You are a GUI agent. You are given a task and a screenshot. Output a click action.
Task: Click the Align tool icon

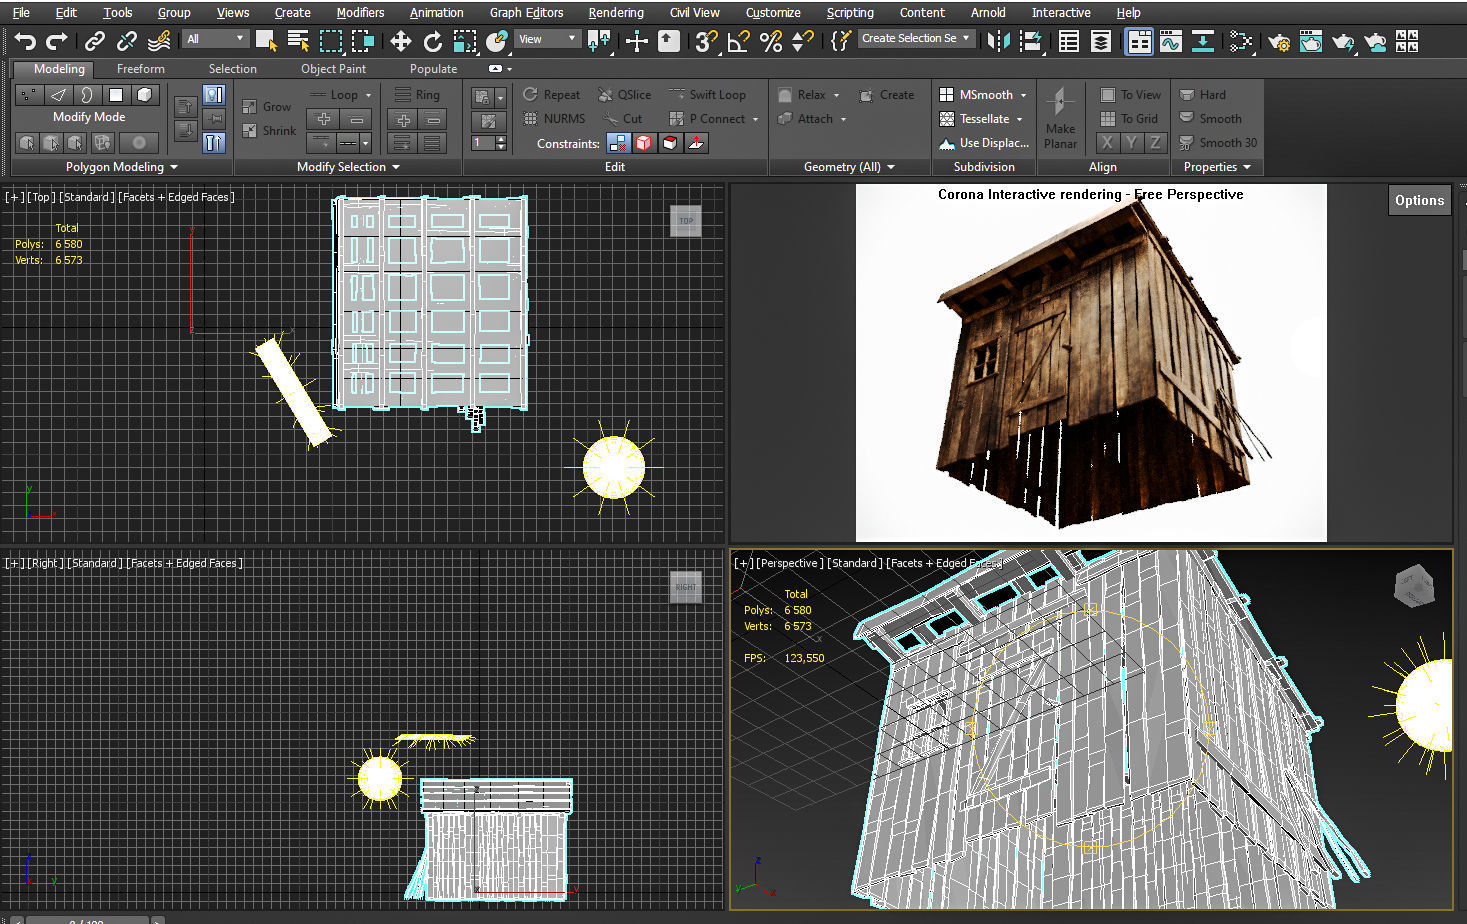(x=1030, y=41)
